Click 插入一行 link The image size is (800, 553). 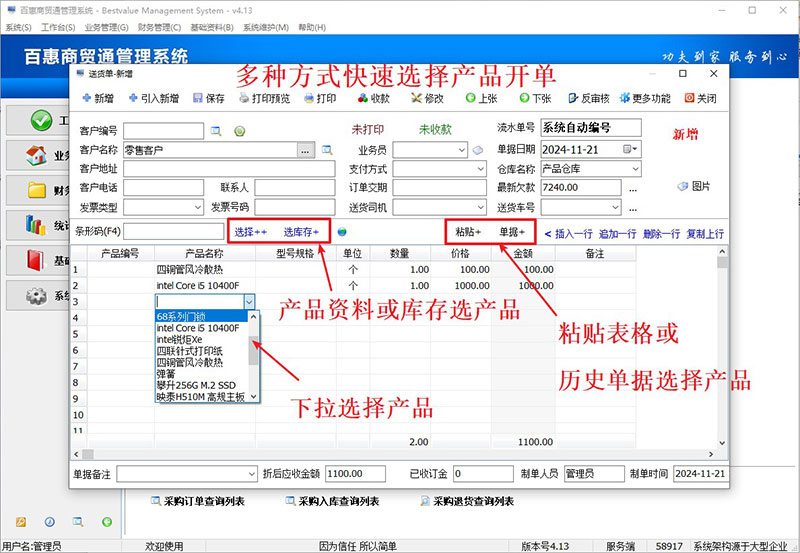pyautogui.click(x=573, y=234)
